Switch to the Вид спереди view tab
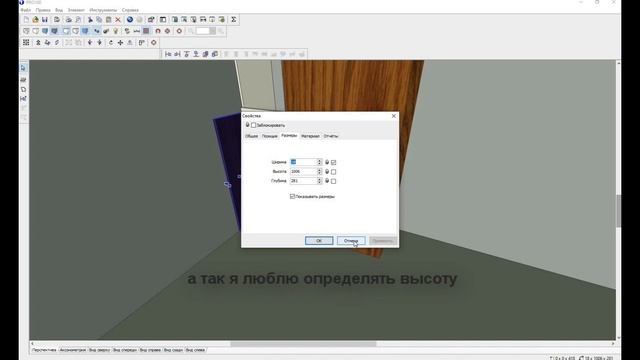Screen dimensions: 640x360 (125, 350)
